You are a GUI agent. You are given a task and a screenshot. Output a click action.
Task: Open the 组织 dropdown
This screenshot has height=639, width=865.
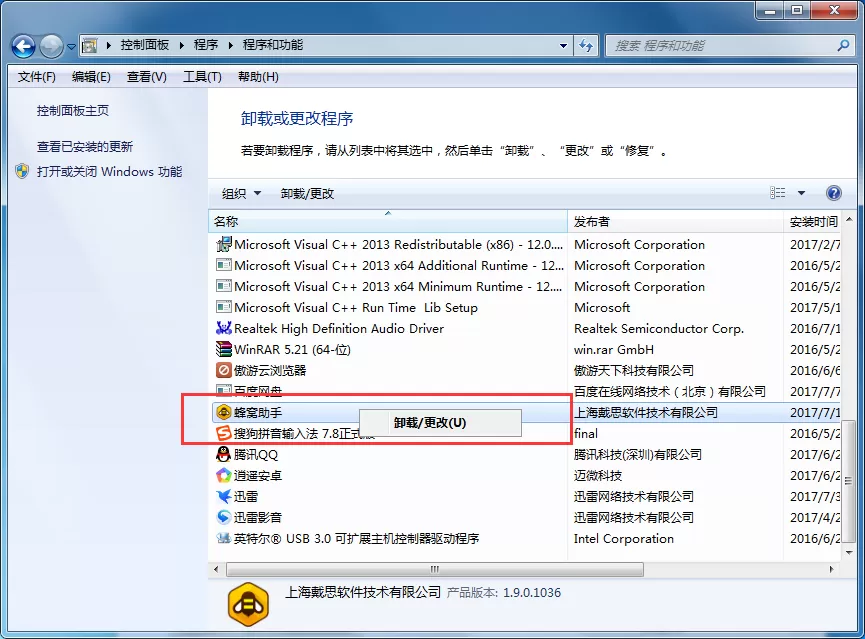point(241,194)
